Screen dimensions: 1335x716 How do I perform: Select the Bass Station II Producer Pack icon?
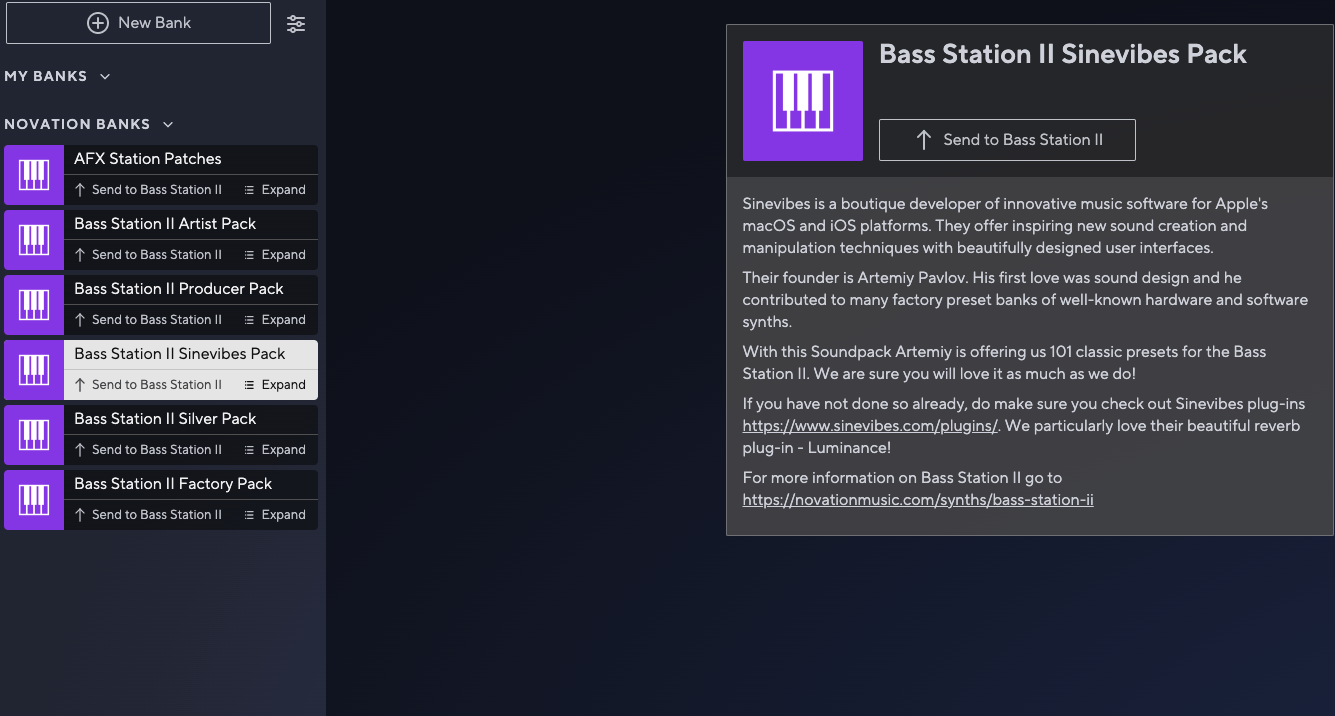click(x=34, y=305)
